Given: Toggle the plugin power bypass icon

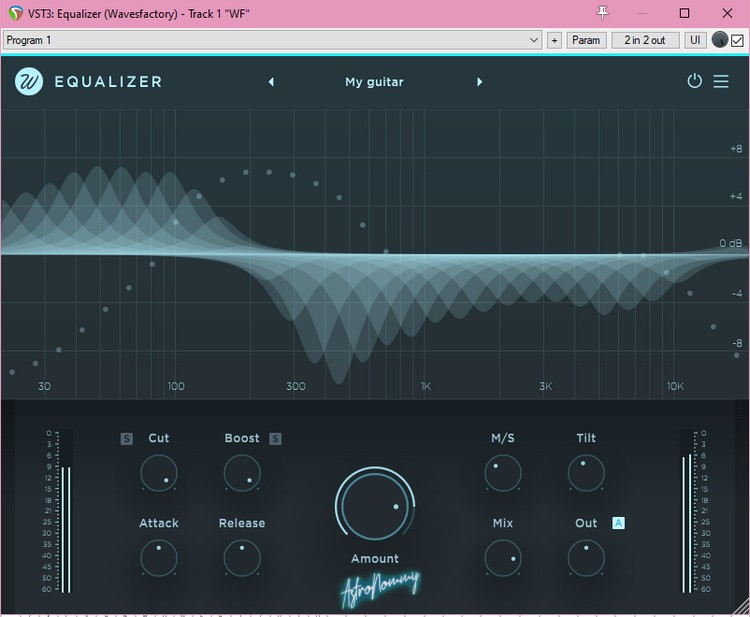Looking at the screenshot, I should point(694,81).
